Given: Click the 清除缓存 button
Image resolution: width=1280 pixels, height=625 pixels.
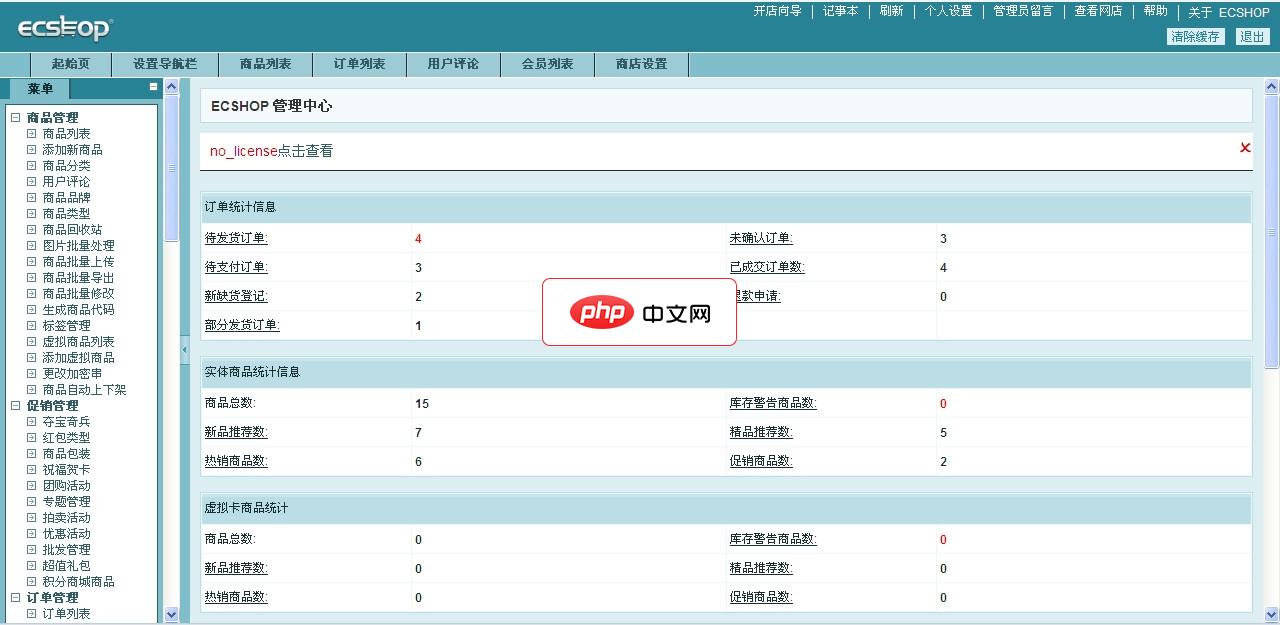Looking at the screenshot, I should (x=1196, y=35).
